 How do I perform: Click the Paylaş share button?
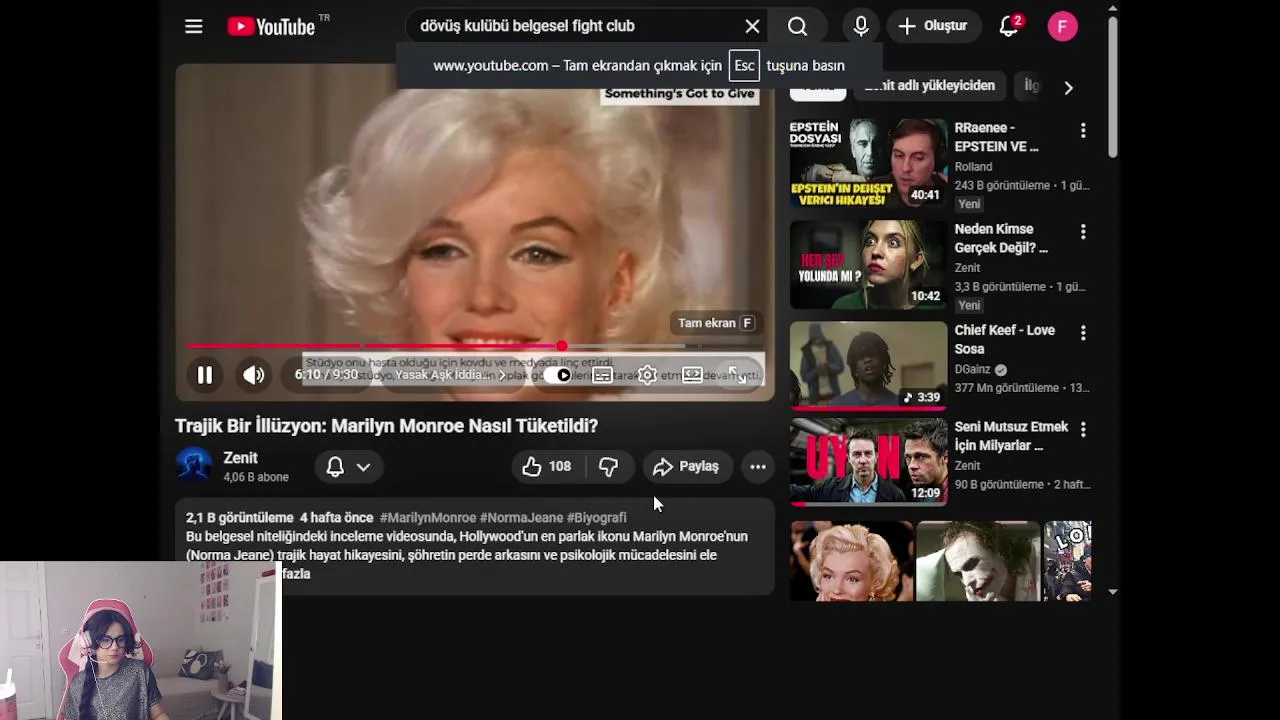pyautogui.click(x=686, y=467)
